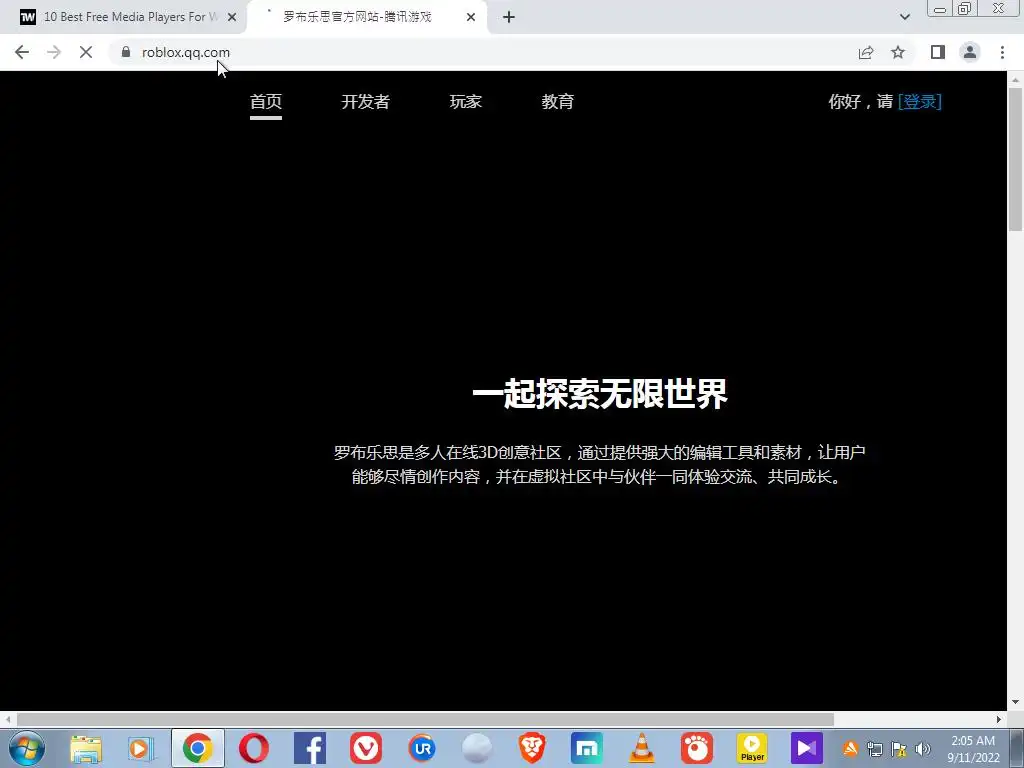This screenshot has height=768, width=1024.
Task: Open the volume speaker tray icon
Action: (x=922, y=749)
